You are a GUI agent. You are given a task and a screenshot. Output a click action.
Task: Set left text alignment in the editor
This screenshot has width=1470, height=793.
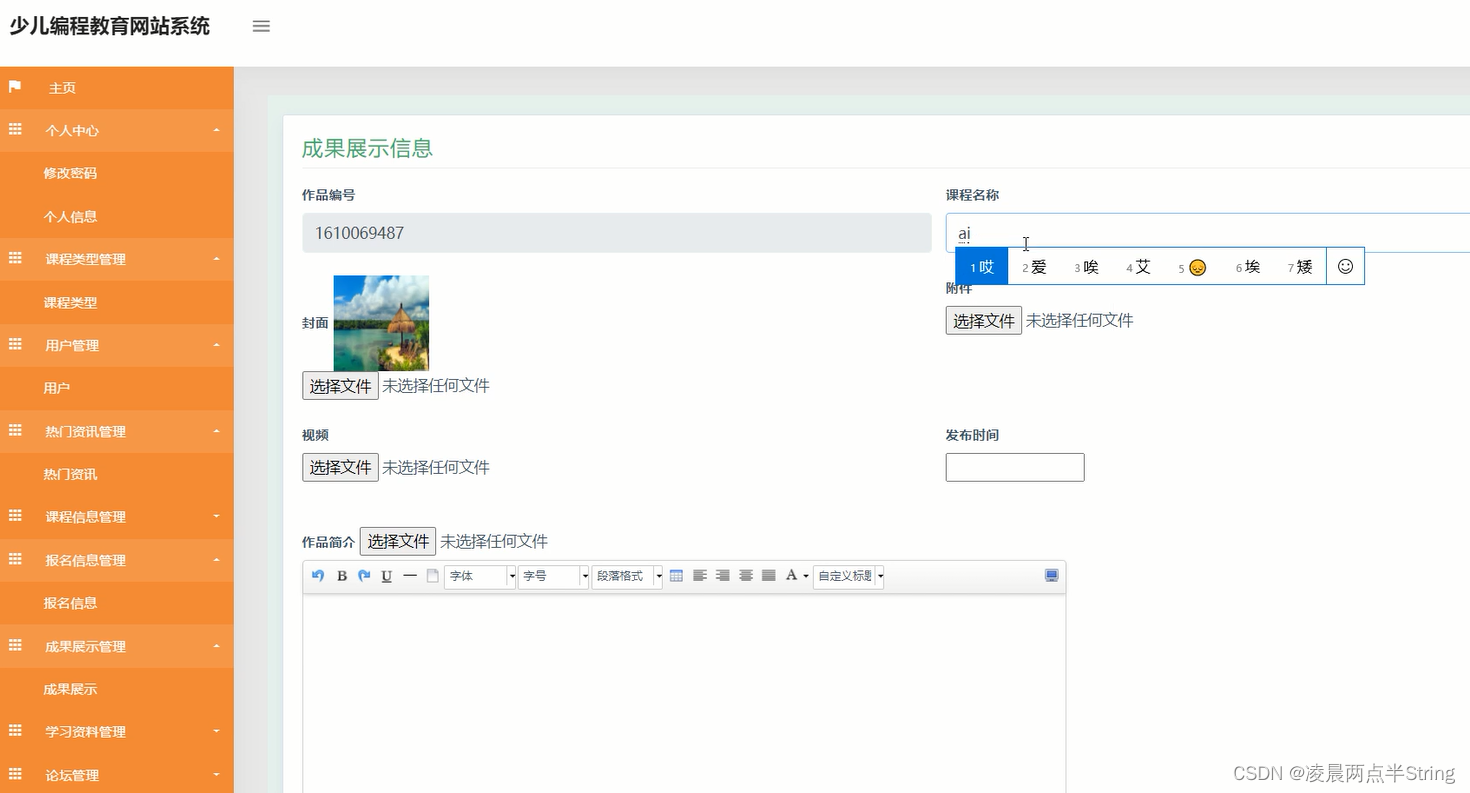(x=699, y=575)
